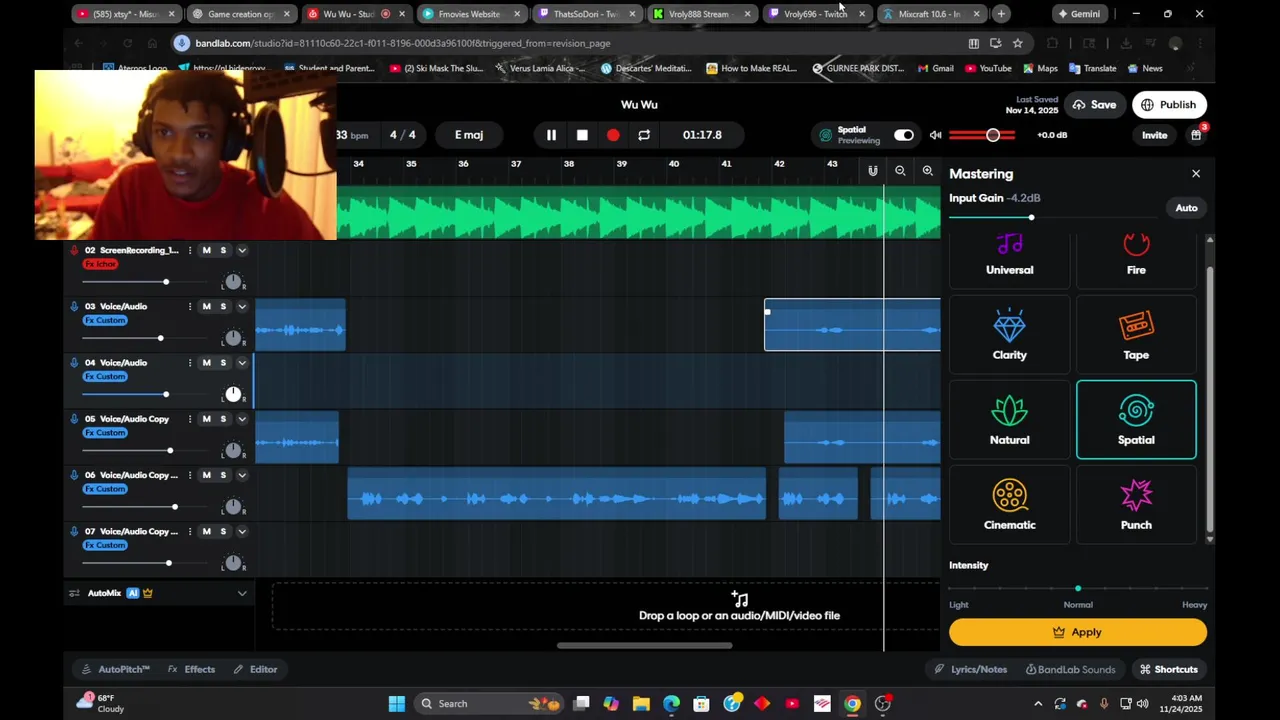
Task: Click the Auto input gain button
Action: [x=1186, y=208]
